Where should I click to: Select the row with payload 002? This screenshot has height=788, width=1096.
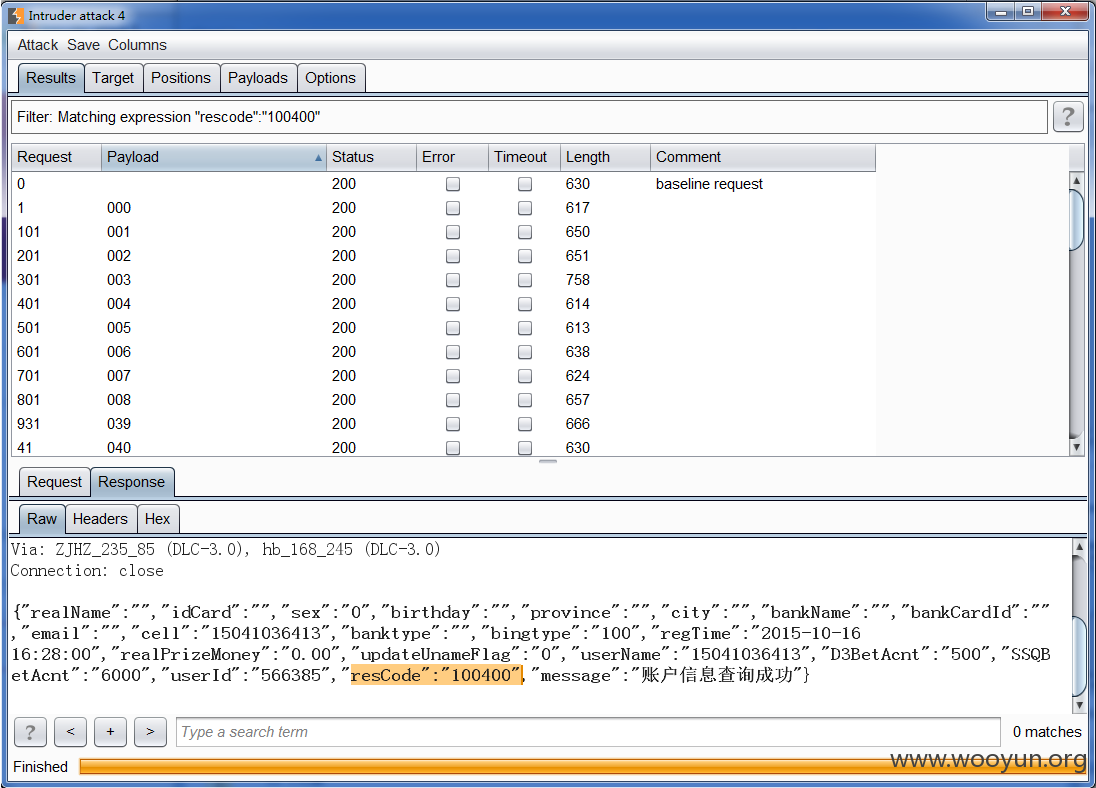pyautogui.click(x=443, y=256)
